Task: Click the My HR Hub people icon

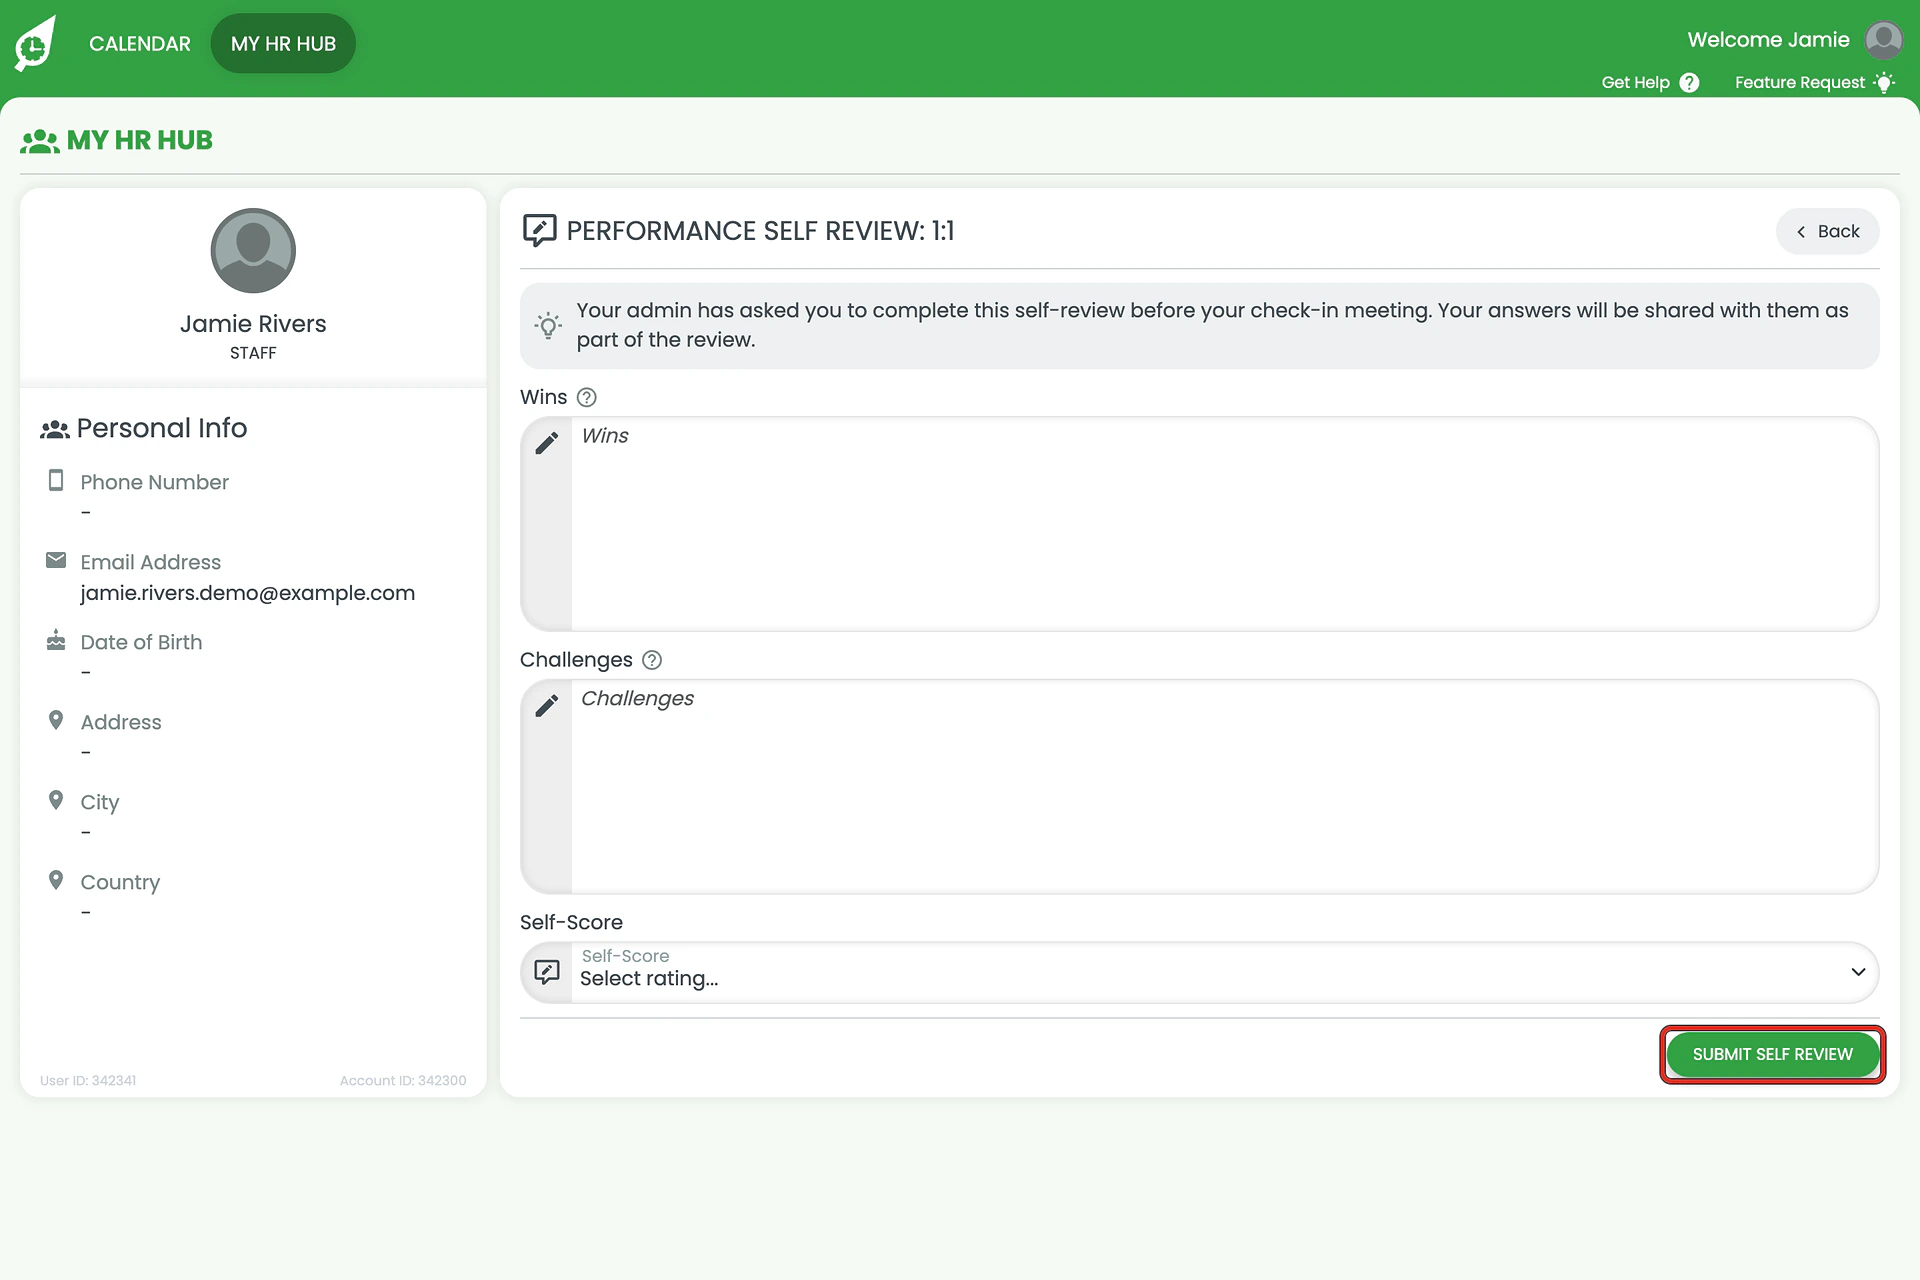Action: [x=40, y=141]
